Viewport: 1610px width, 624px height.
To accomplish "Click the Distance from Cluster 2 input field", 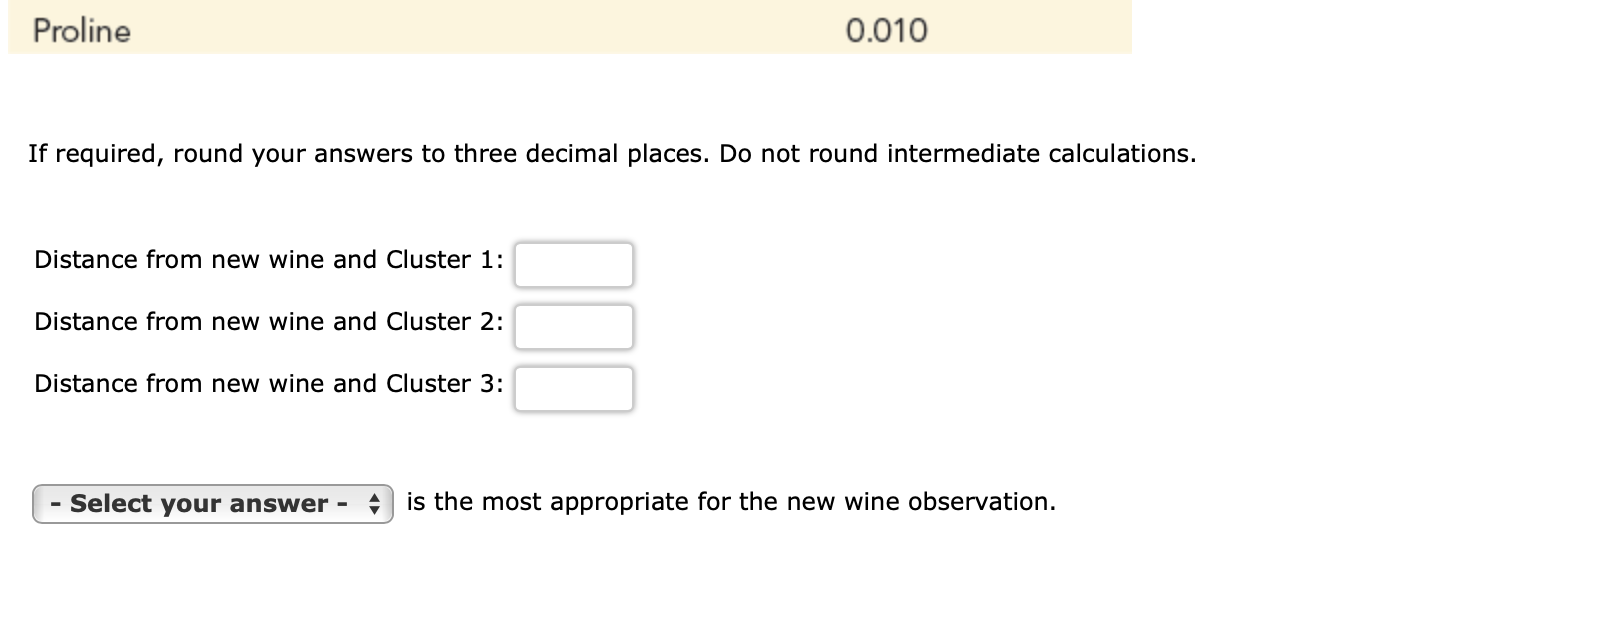I will 573,326.
